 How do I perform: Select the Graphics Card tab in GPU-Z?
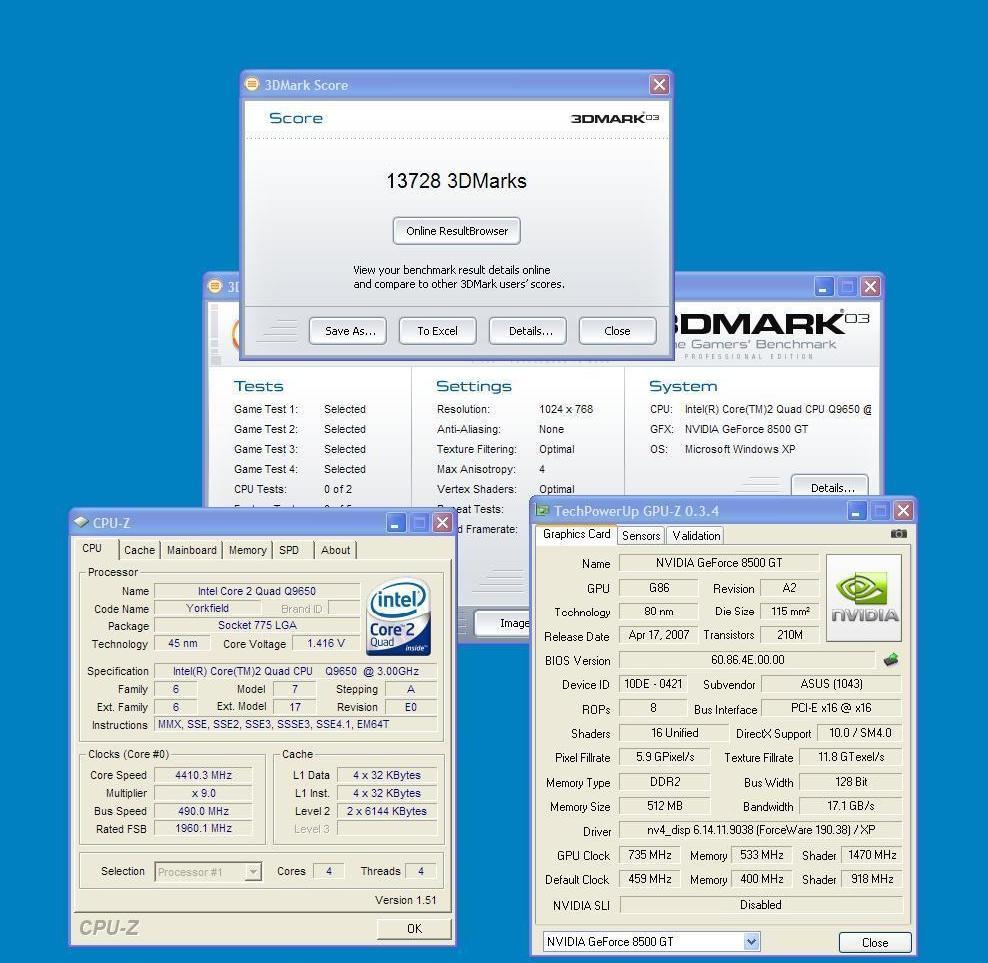tap(577, 534)
